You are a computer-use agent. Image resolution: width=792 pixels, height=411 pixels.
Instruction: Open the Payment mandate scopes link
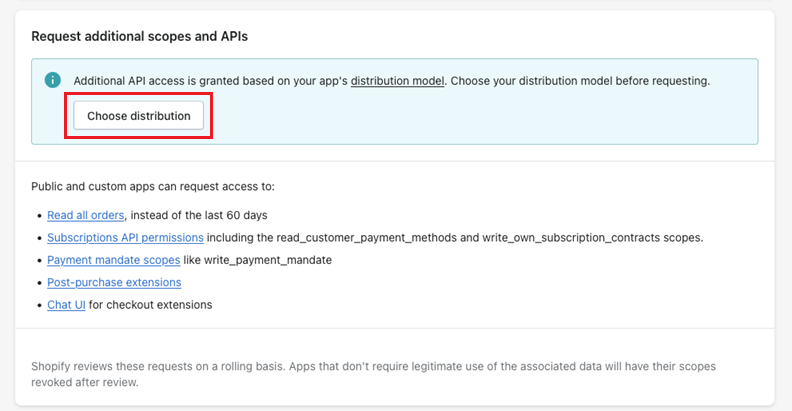[x=113, y=260]
